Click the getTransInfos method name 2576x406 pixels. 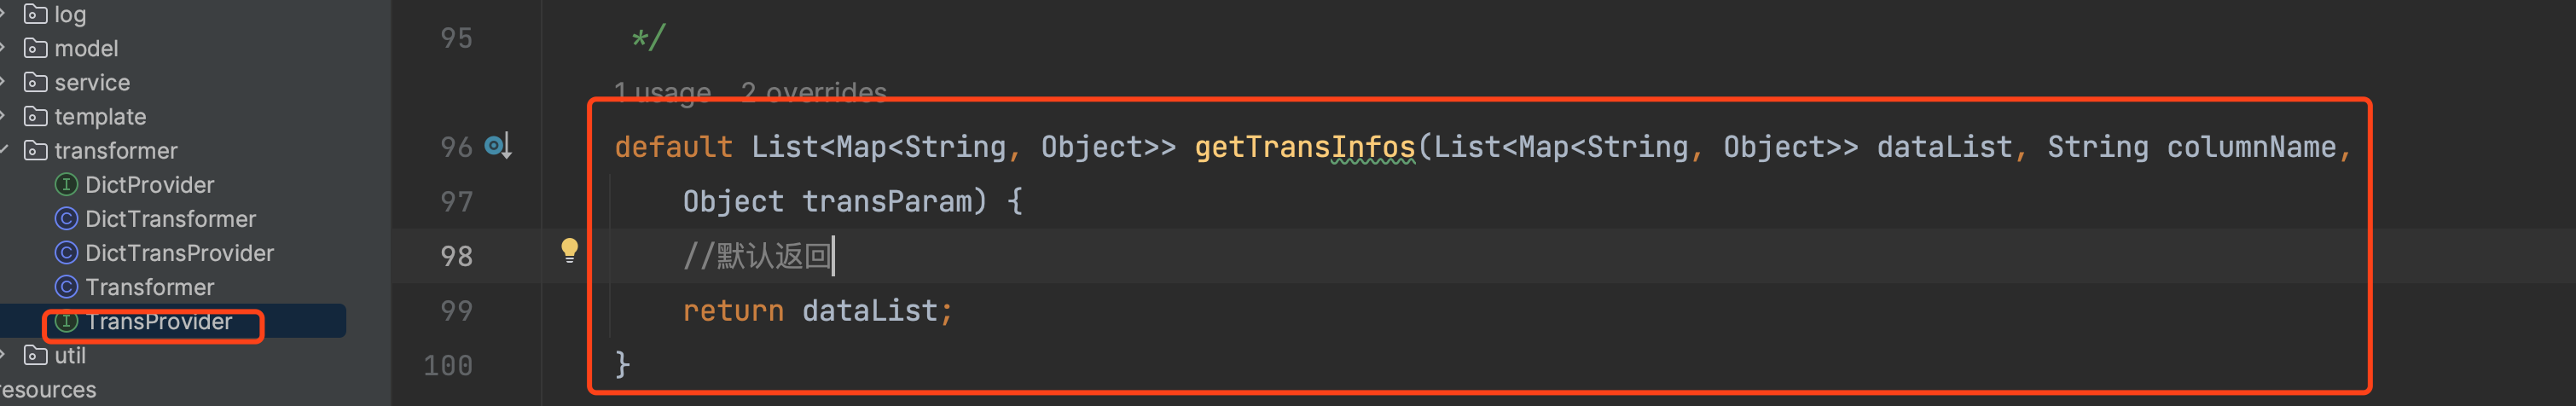pyautogui.click(x=1304, y=147)
